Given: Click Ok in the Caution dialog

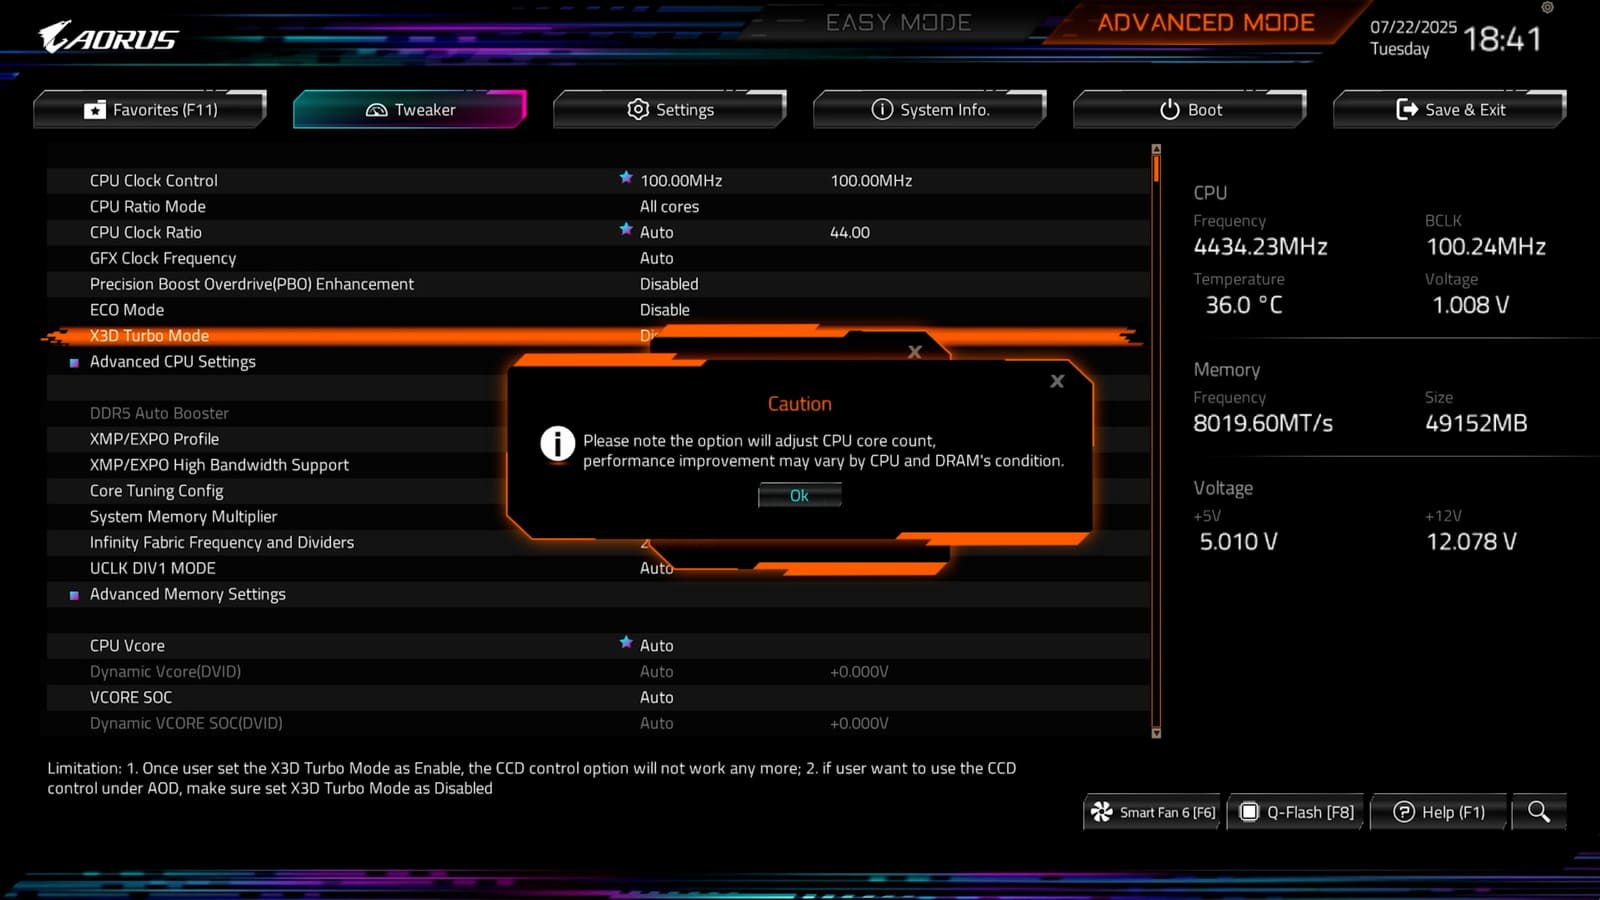Looking at the screenshot, I should click(799, 495).
